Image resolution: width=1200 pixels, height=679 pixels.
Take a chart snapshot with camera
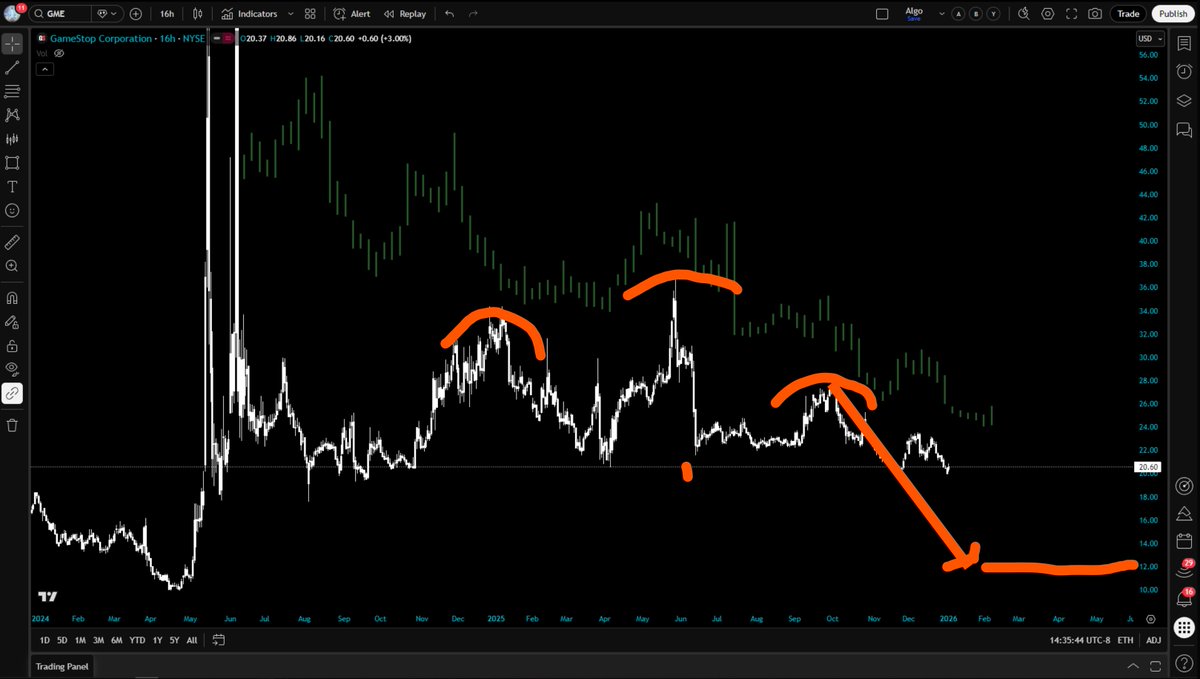(x=1095, y=14)
